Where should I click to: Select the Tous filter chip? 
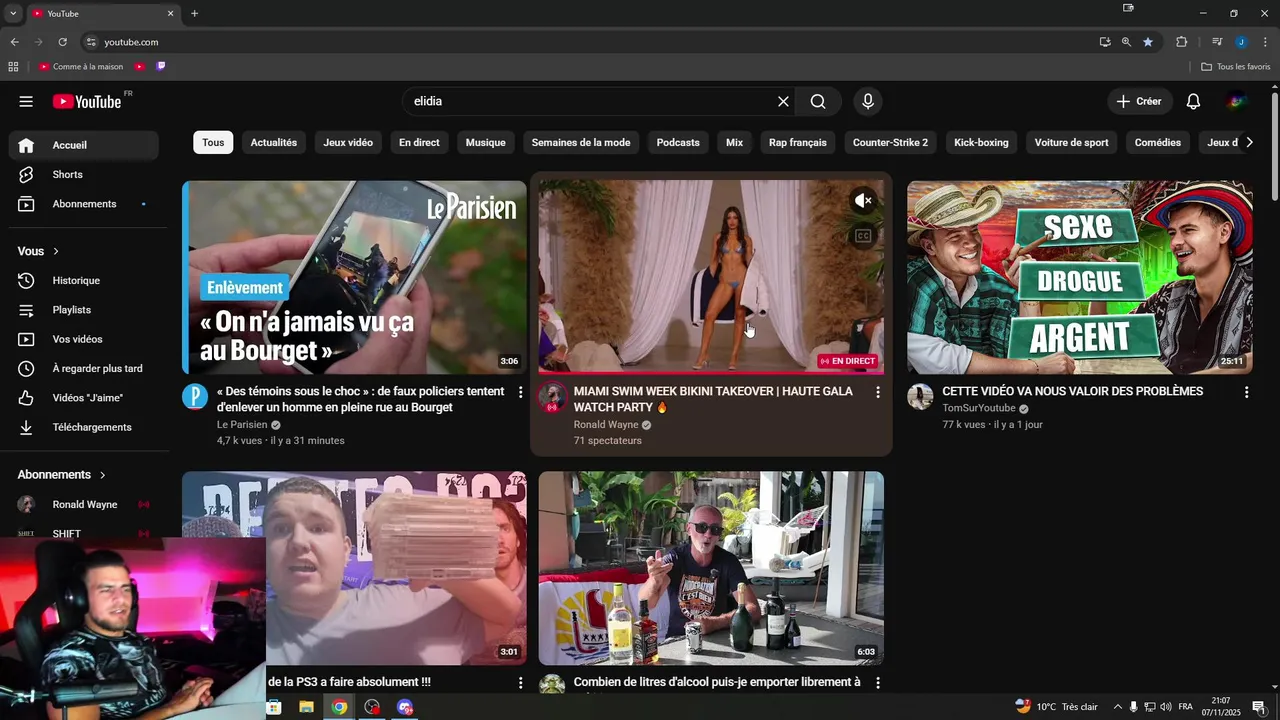[213, 142]
